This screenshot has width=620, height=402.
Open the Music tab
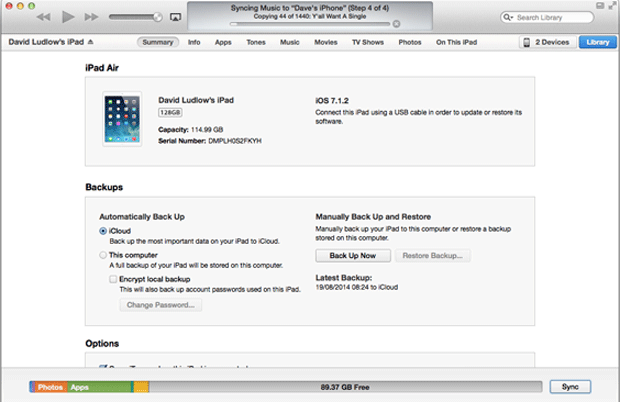pos(289,42)
